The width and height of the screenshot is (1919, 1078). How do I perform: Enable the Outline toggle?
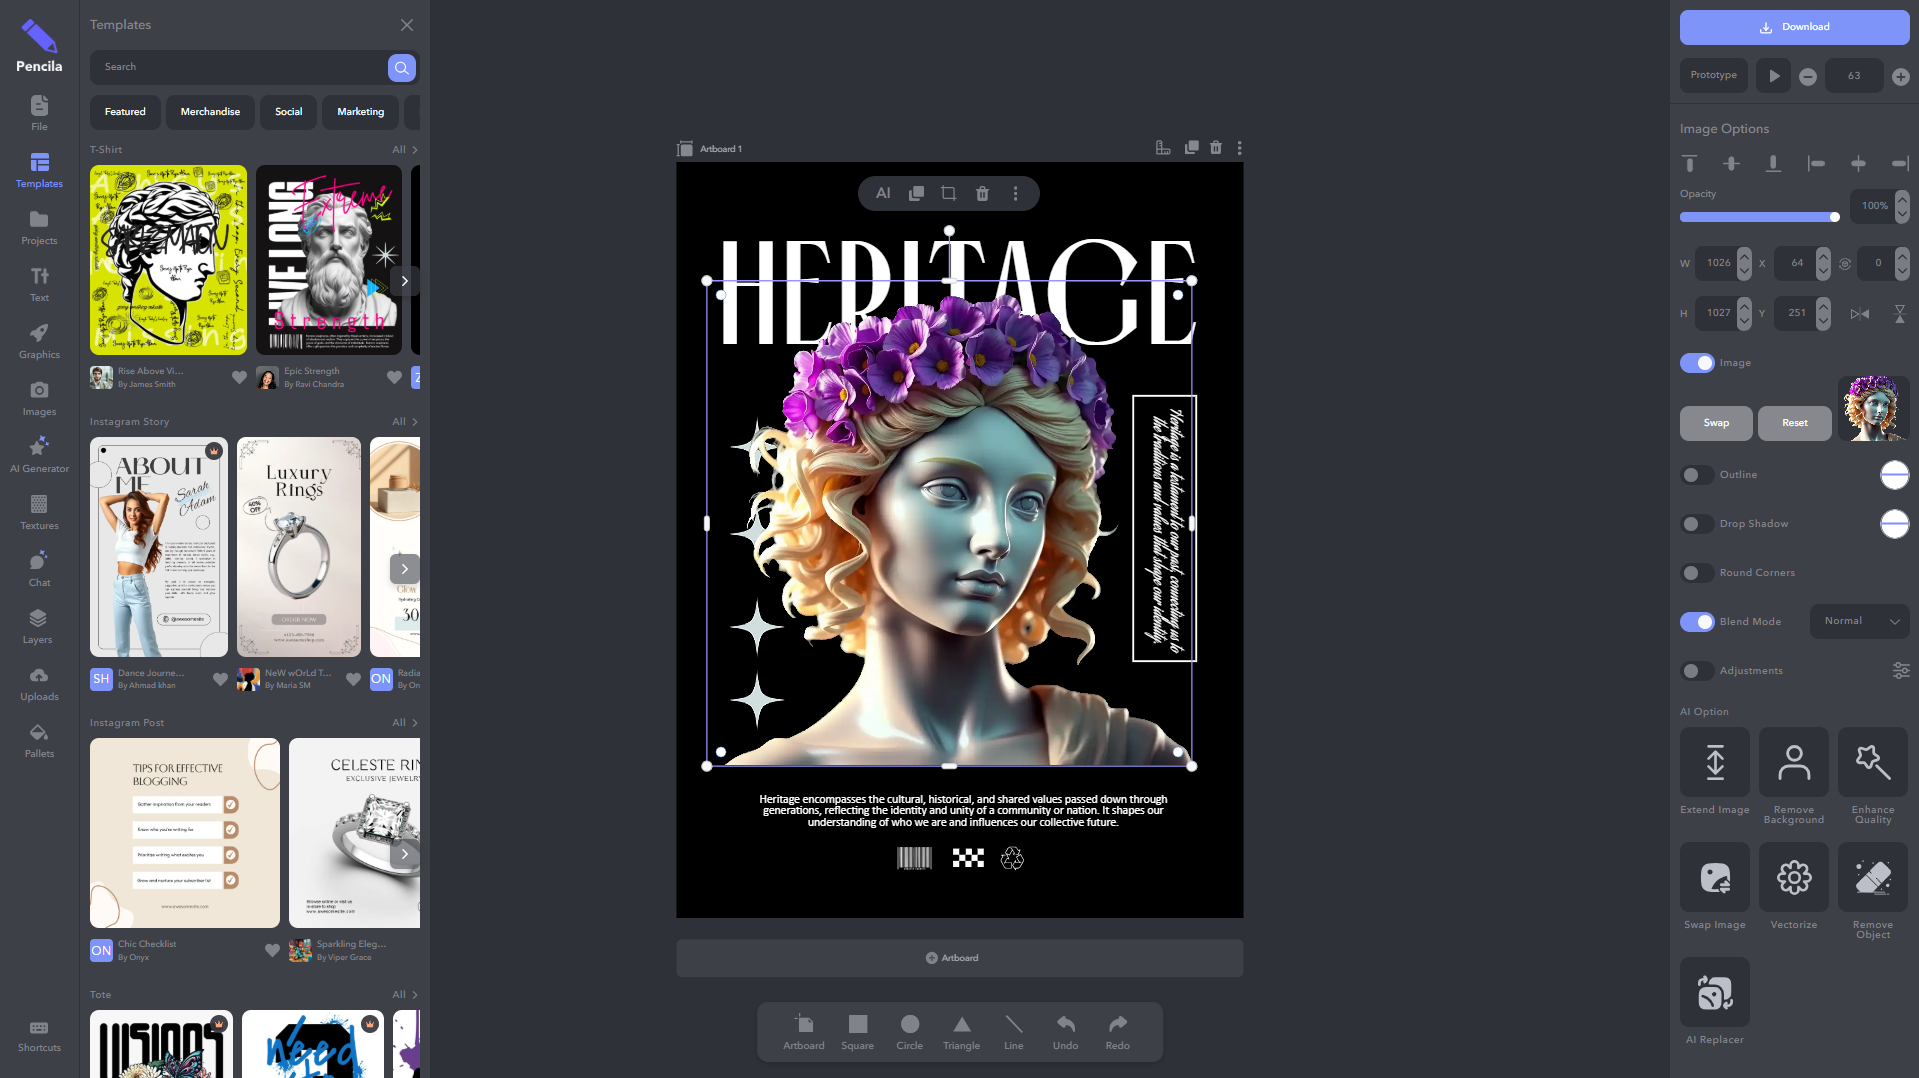coord(1696,475)
